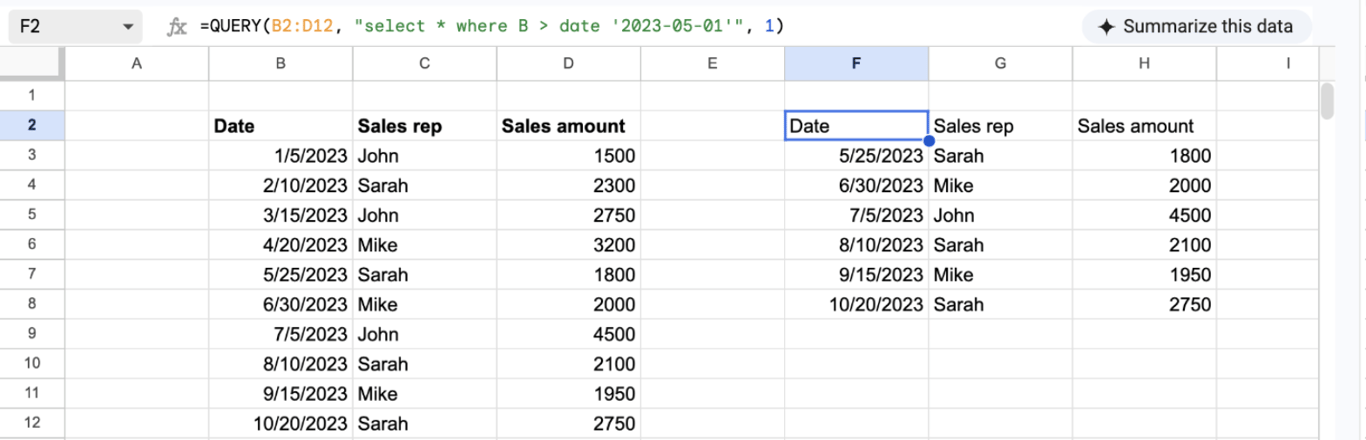Select column B header
The height and width of the screenshot is (440, 1366).
281,63
